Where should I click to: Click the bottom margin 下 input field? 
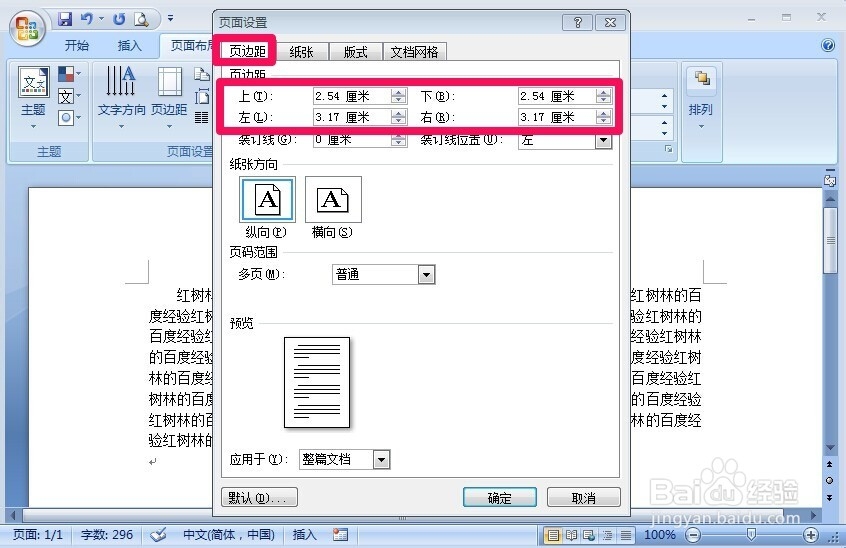[x=557, y=96]
